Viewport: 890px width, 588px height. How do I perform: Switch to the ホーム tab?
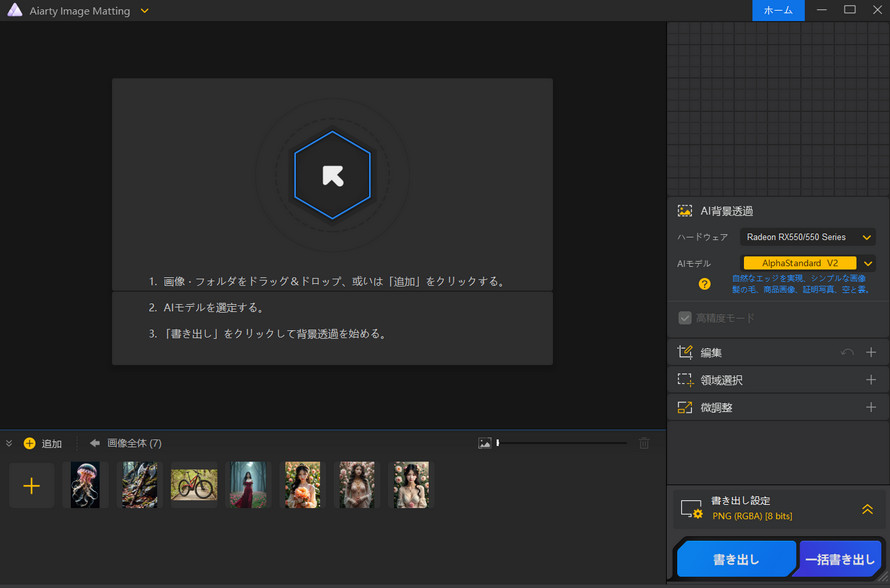coord(778,10)
